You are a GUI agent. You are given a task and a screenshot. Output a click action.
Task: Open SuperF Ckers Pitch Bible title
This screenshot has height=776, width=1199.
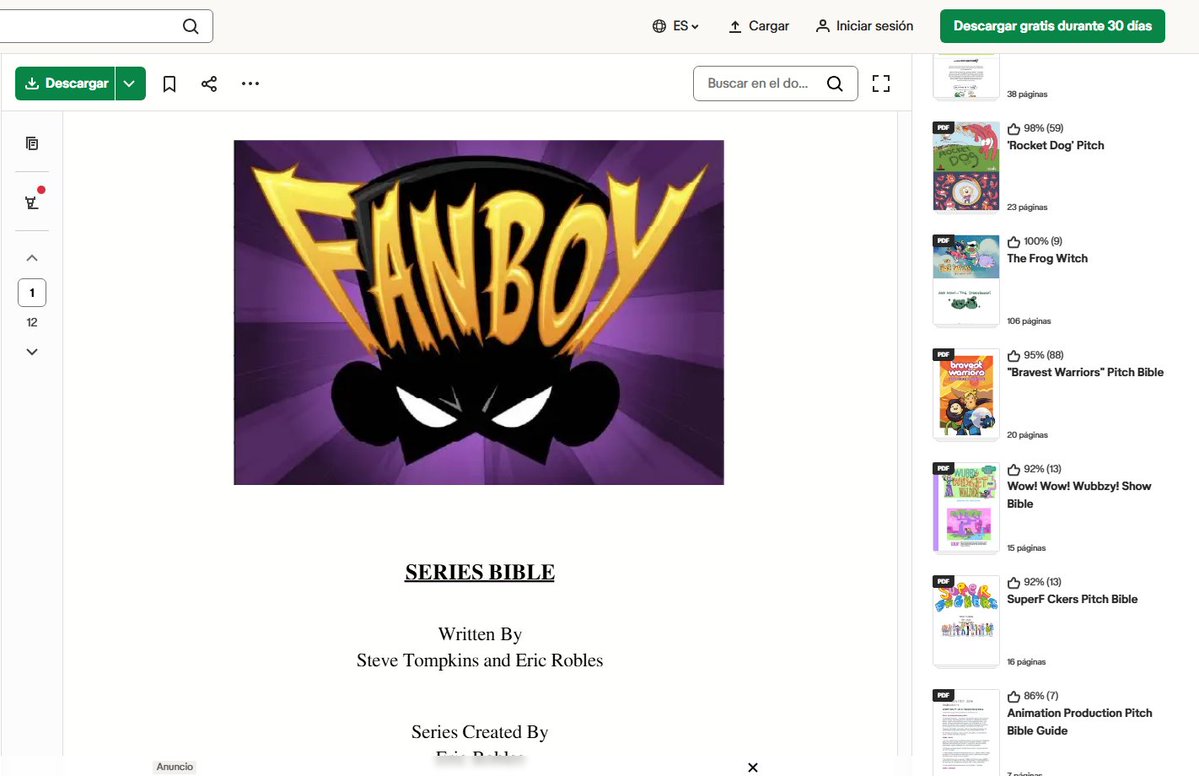coord(1072,599)
